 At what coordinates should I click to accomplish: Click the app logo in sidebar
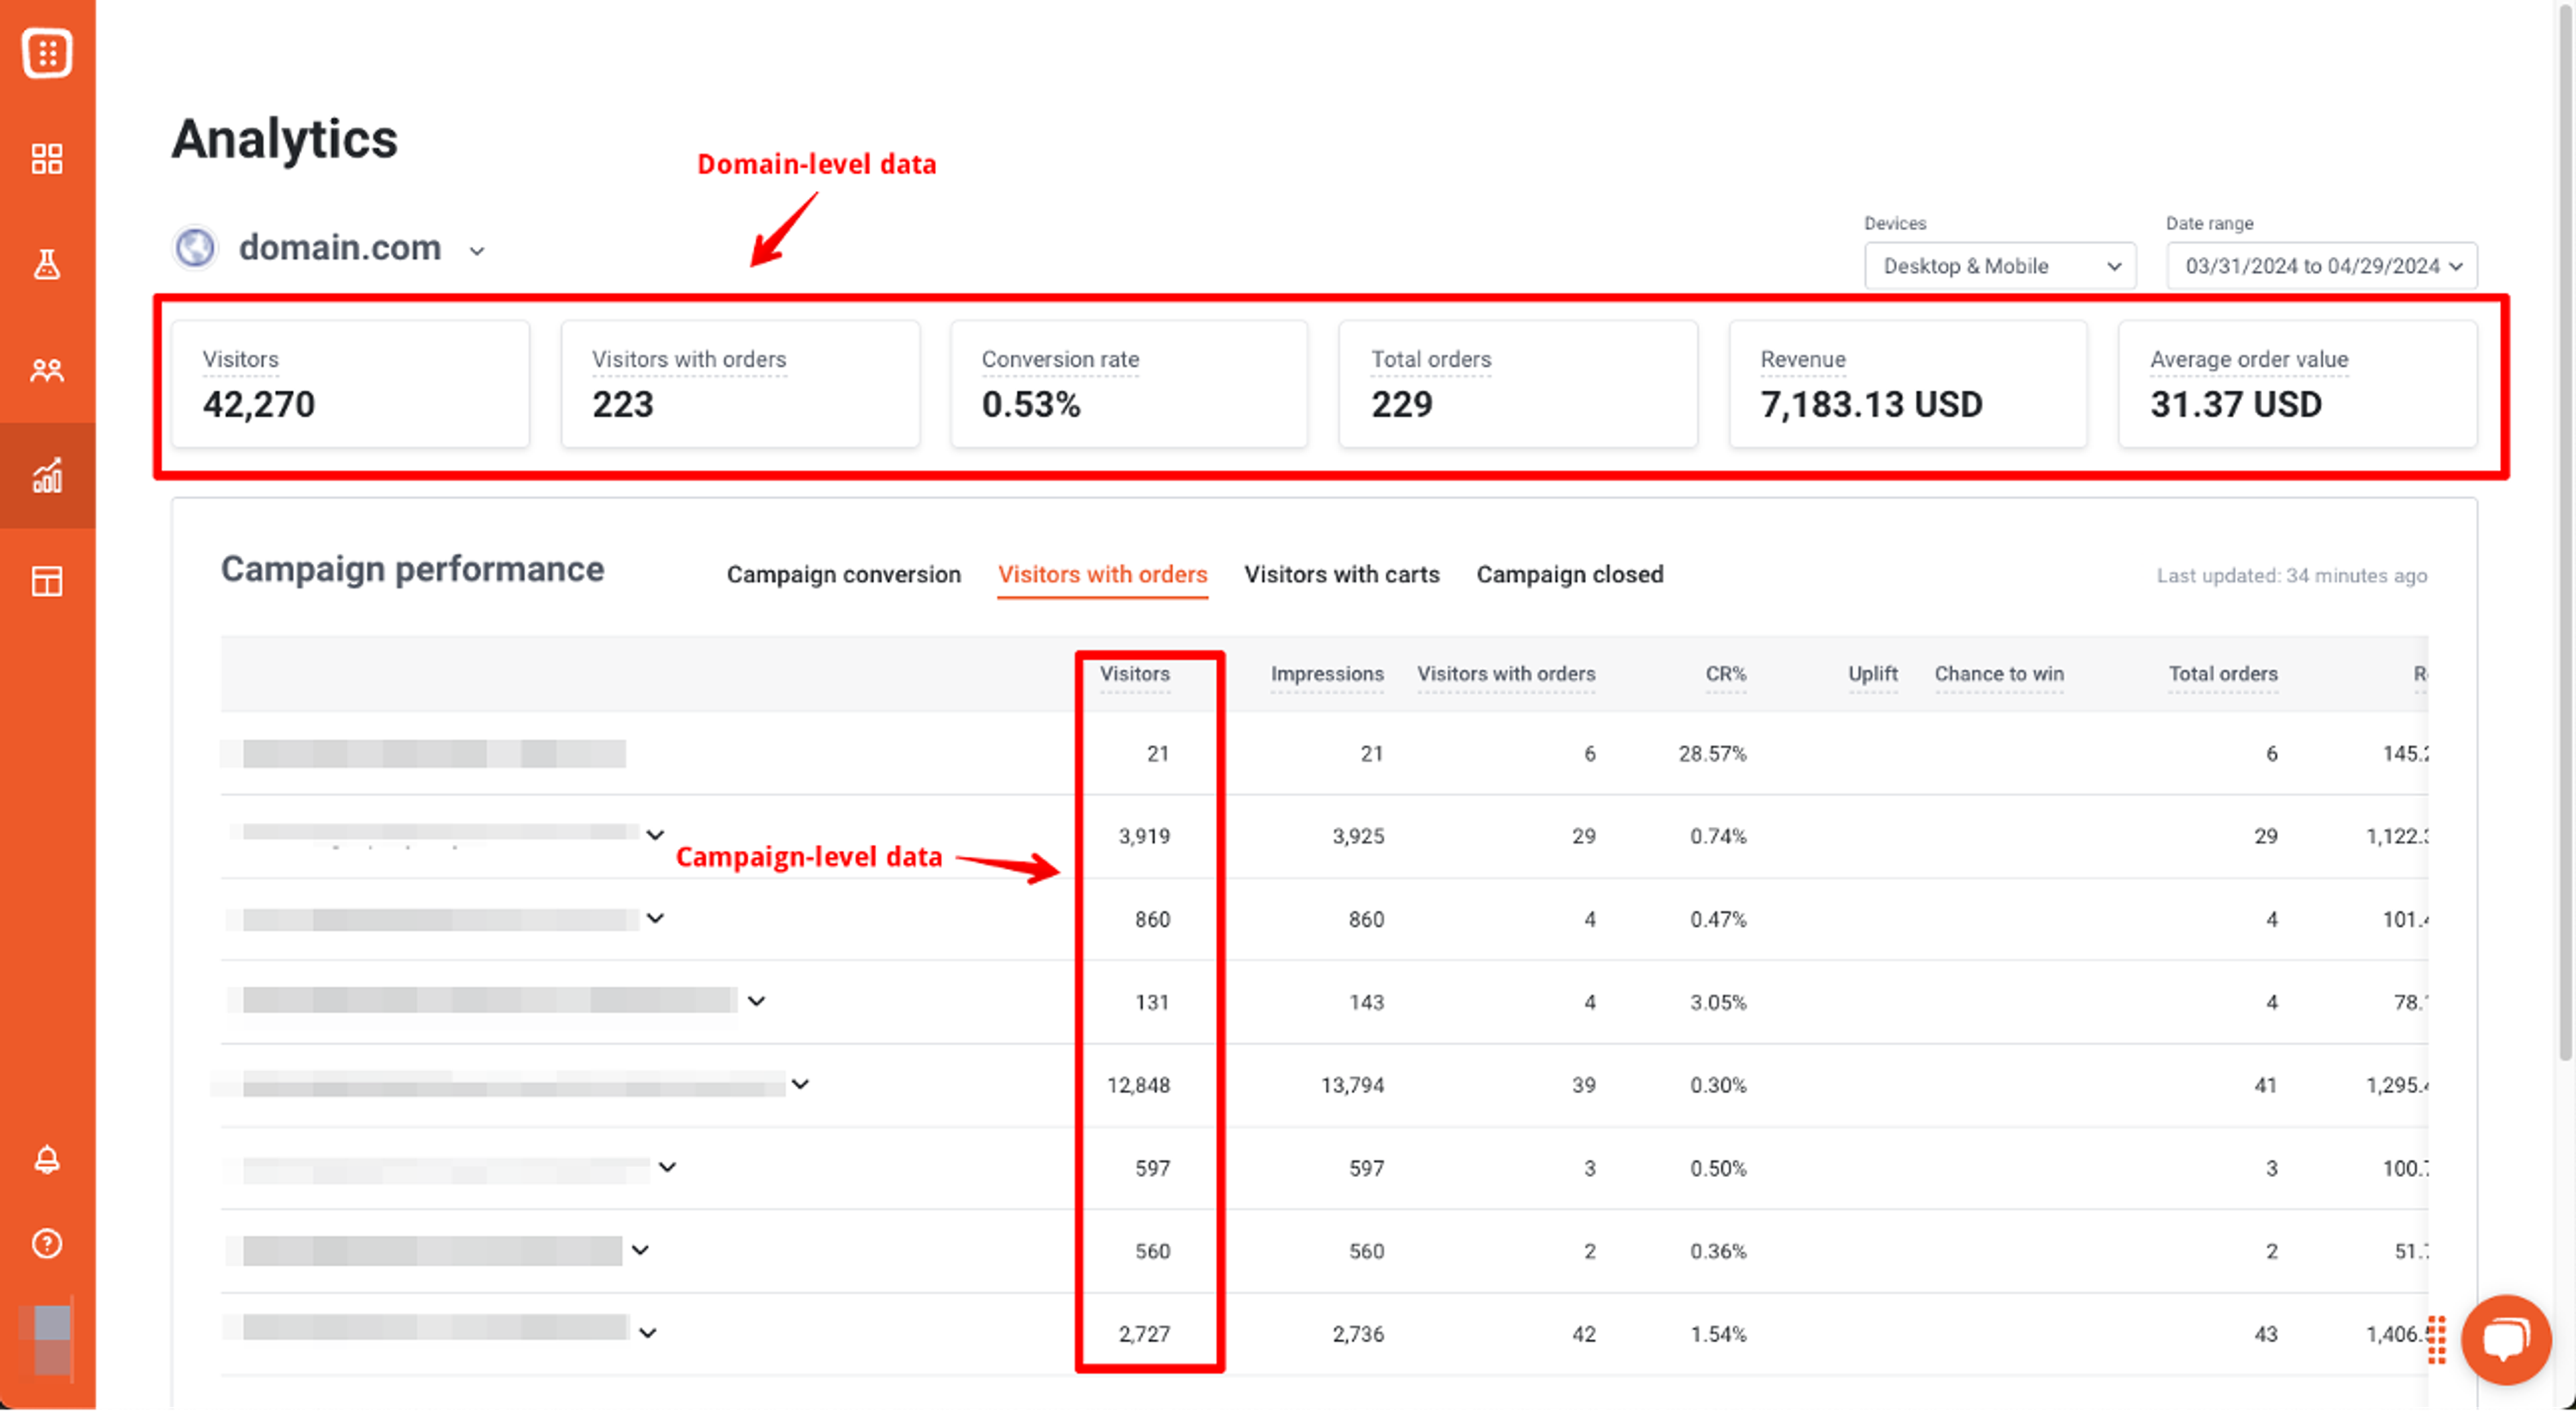coord(47,53)
